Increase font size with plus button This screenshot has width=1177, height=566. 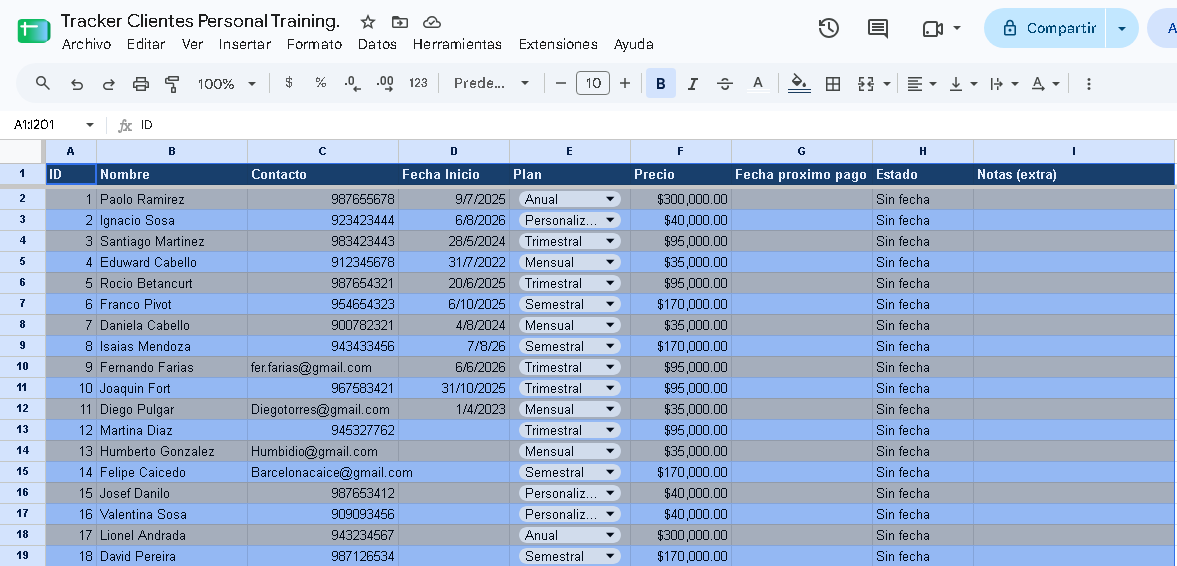pos(625,83)
